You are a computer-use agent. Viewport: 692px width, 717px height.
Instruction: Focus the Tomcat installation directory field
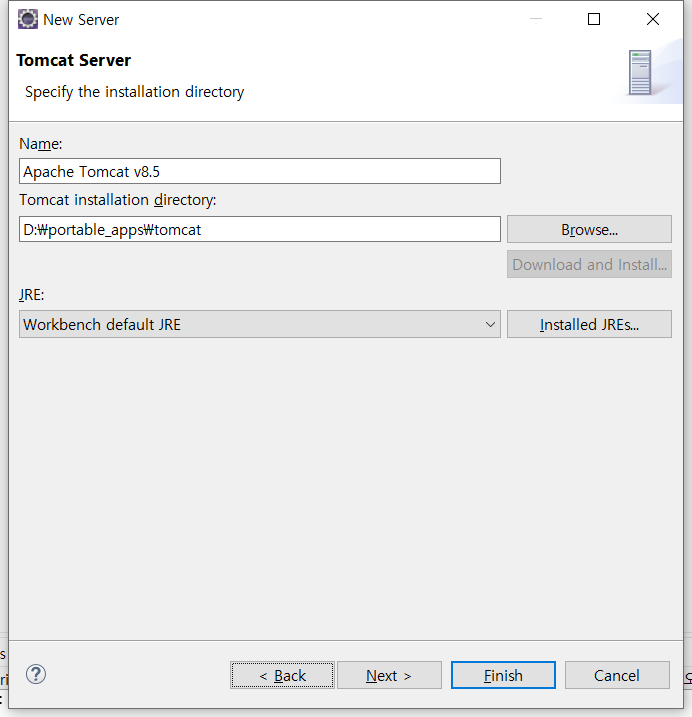coord(260,229)
